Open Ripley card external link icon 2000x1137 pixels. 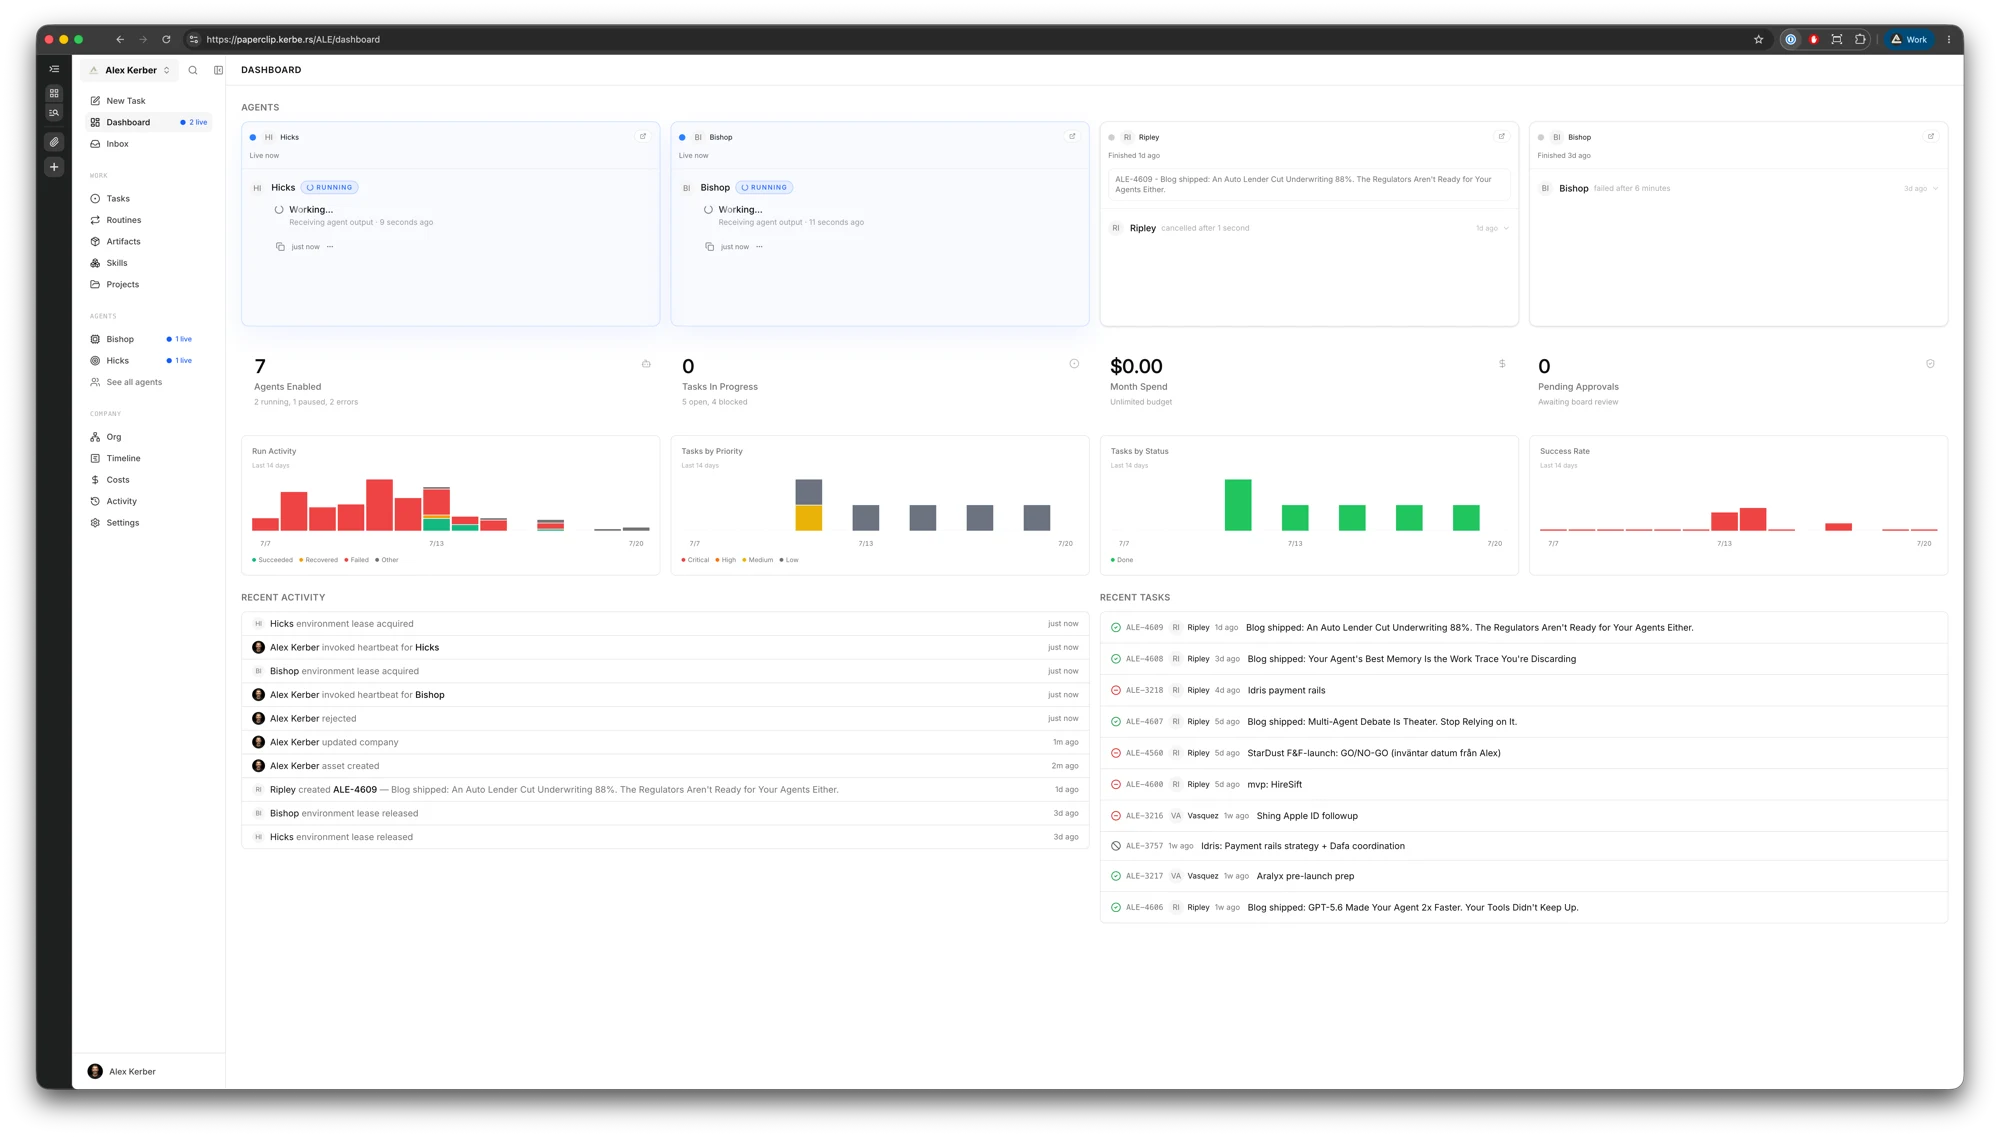click(1501, 136)
